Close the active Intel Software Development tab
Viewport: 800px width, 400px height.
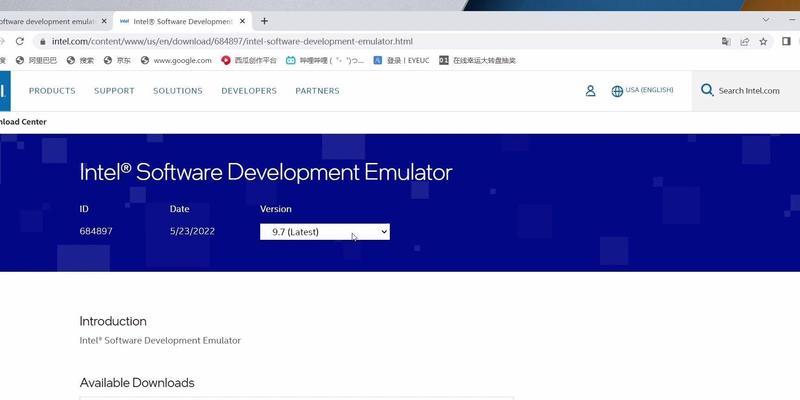tap(242, 21)
